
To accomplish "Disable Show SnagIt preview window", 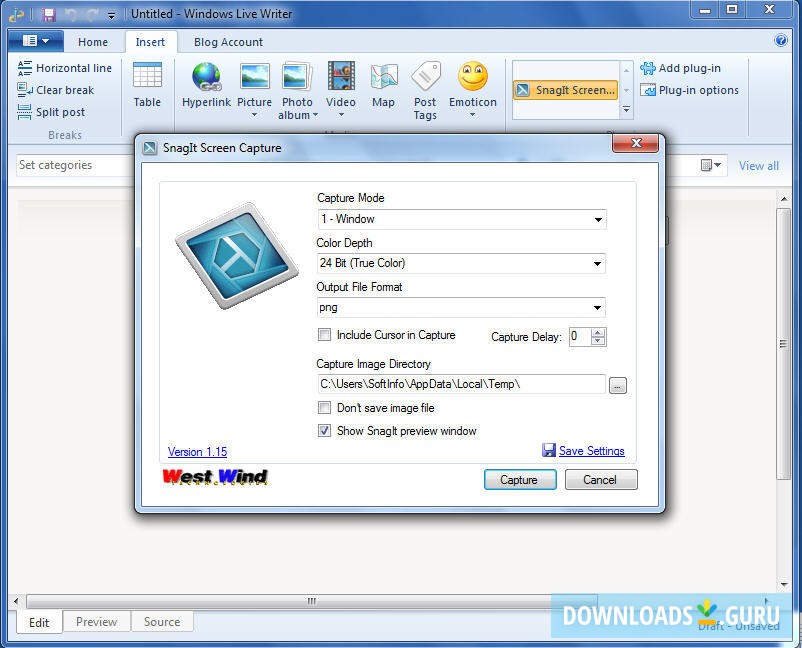I will [324, 430].
